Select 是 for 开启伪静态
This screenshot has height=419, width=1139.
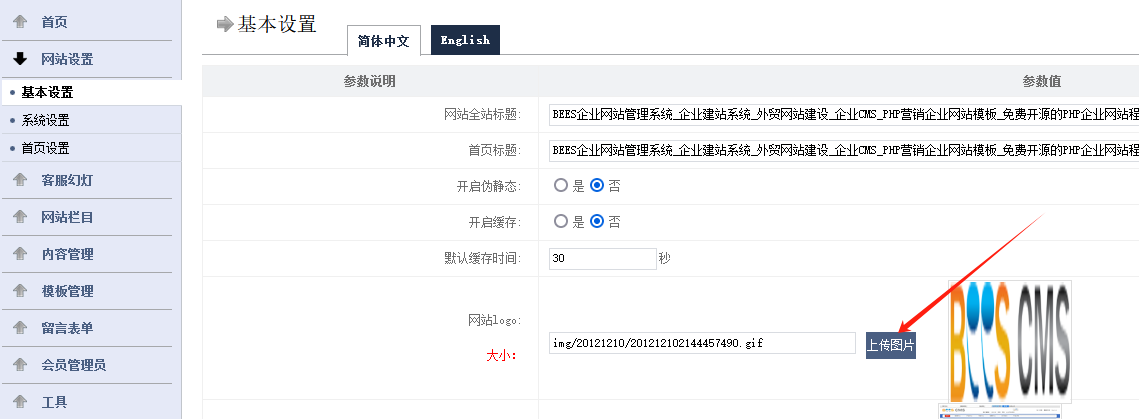(561, 186)
